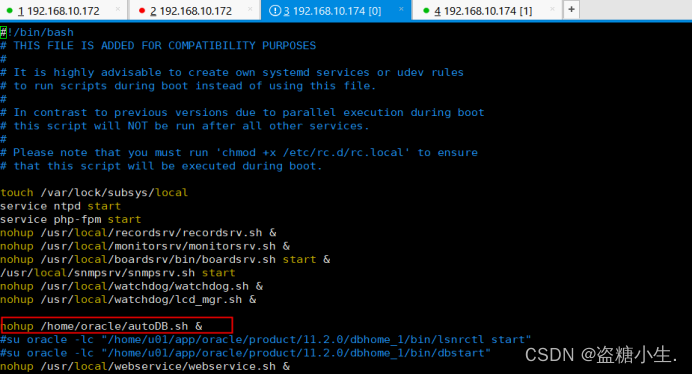Click the webservice.sh nohup line

pyautogui.click(x=145, y=366)
